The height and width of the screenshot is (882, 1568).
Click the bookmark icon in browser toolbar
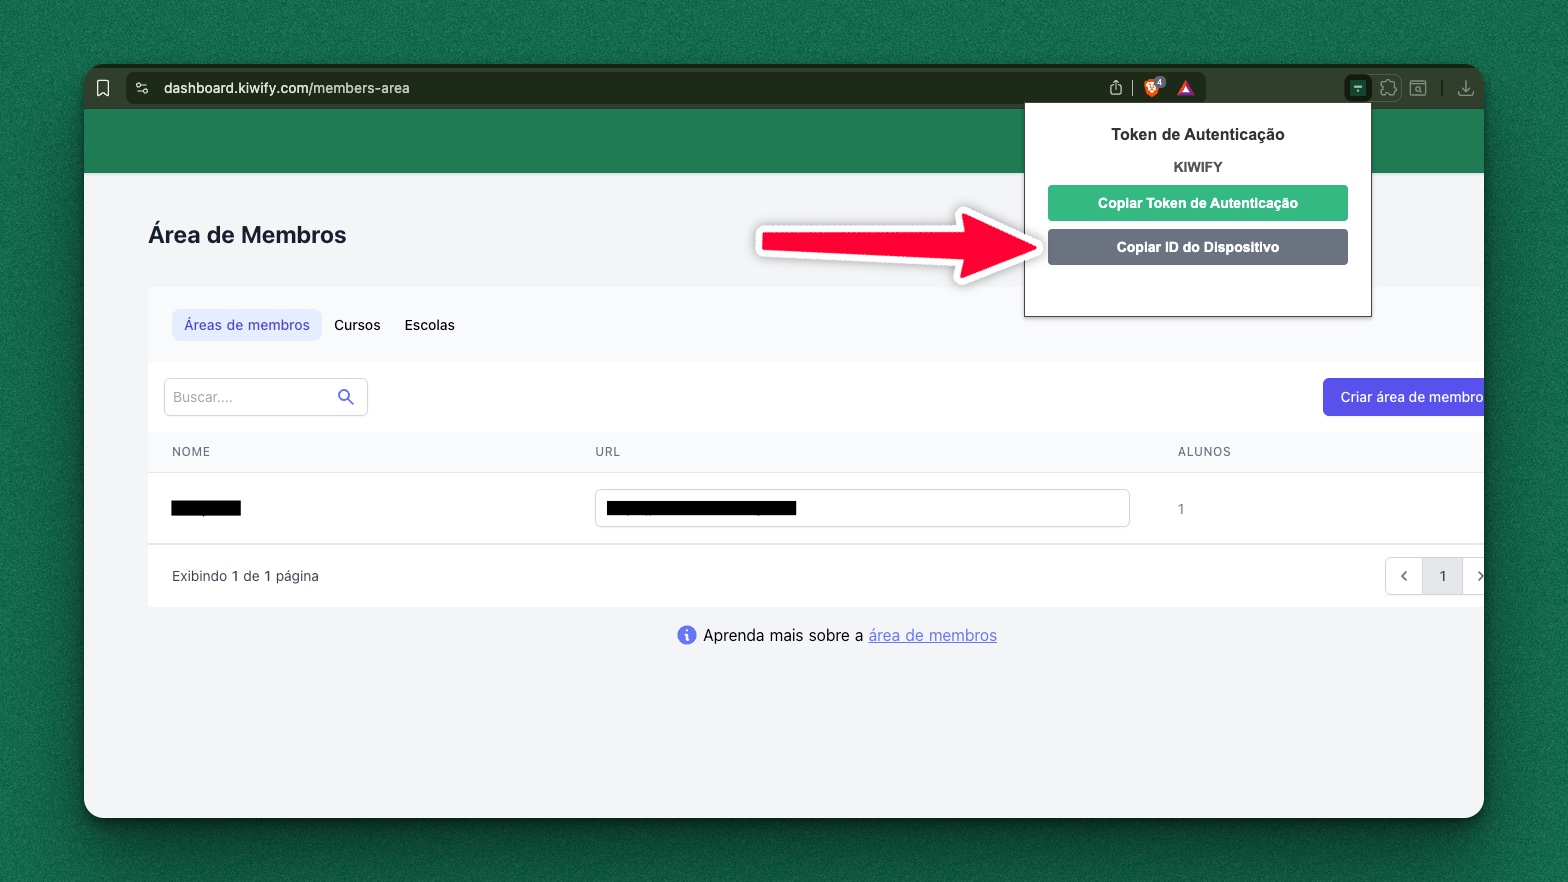(103, 88)
